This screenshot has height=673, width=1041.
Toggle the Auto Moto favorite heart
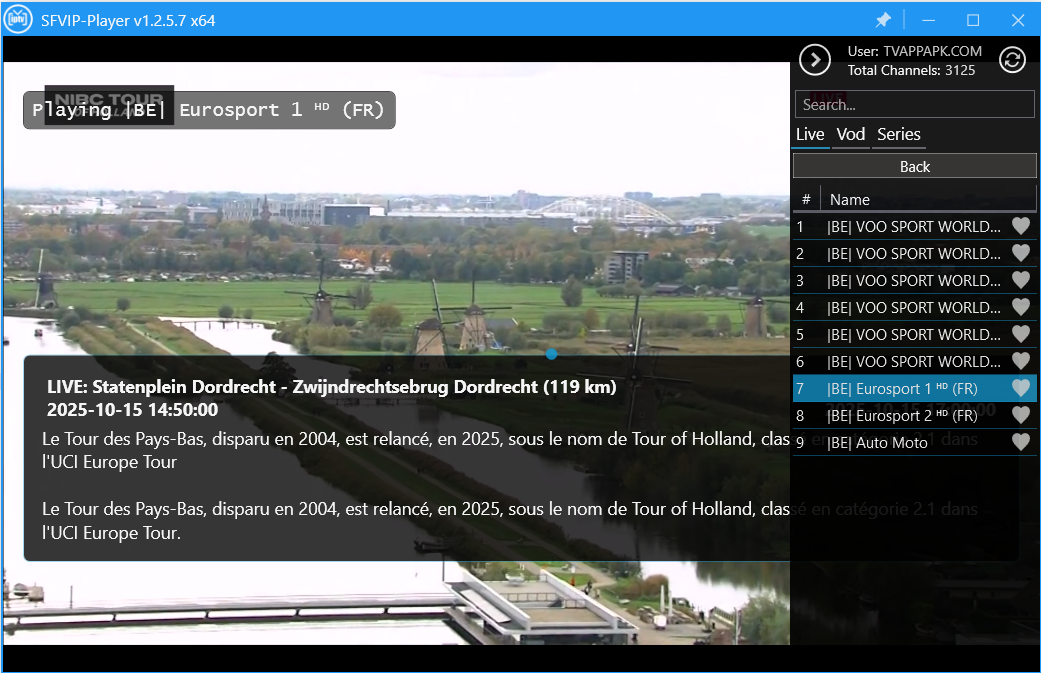1020,442
